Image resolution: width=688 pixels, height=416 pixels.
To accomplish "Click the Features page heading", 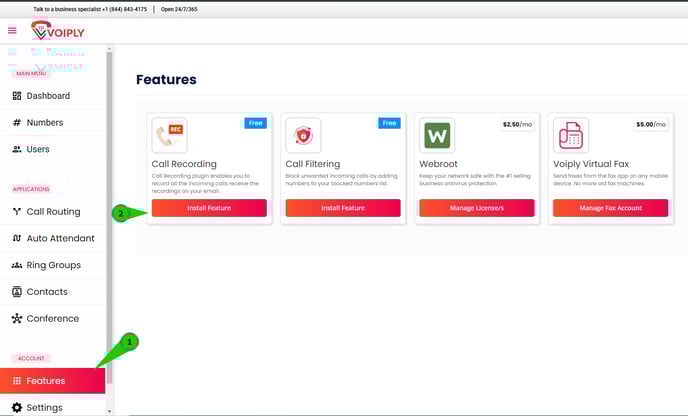I will click(166, 79).
